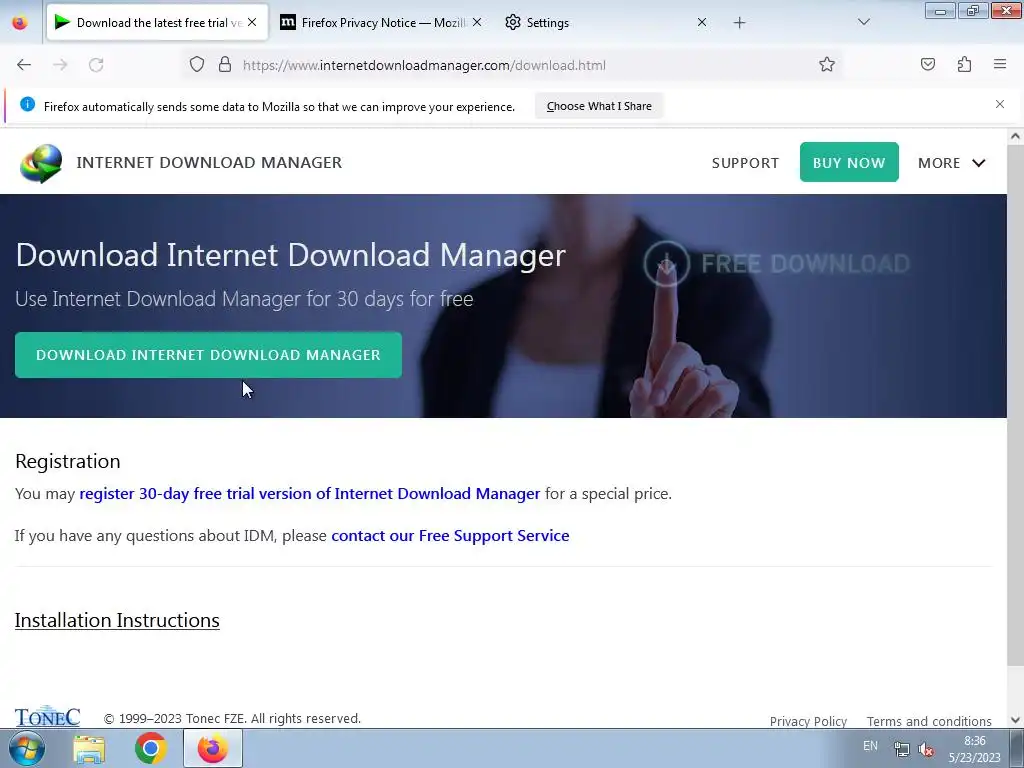Open the Terms and conditions footer link

(929, 721)
